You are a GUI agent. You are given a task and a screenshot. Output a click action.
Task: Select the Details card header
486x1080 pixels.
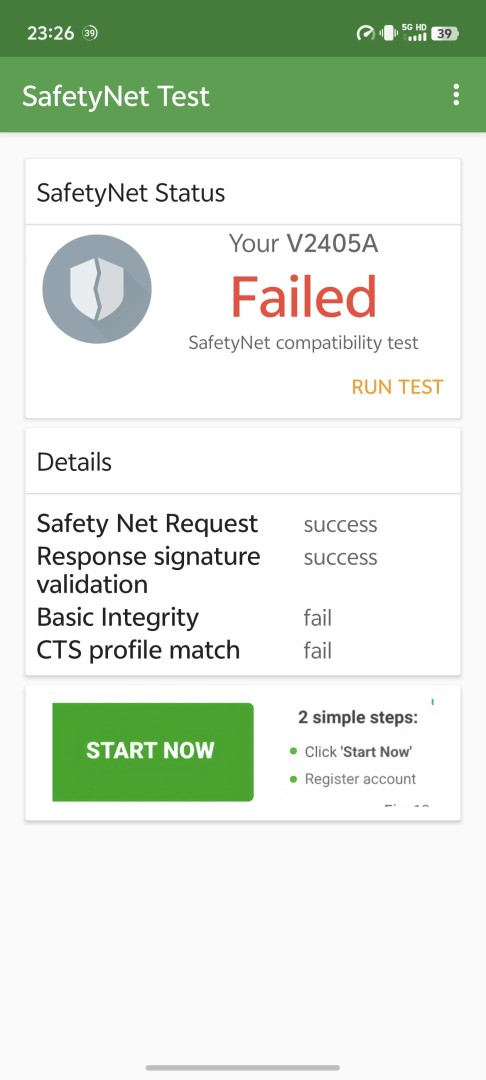click(243, 461)
